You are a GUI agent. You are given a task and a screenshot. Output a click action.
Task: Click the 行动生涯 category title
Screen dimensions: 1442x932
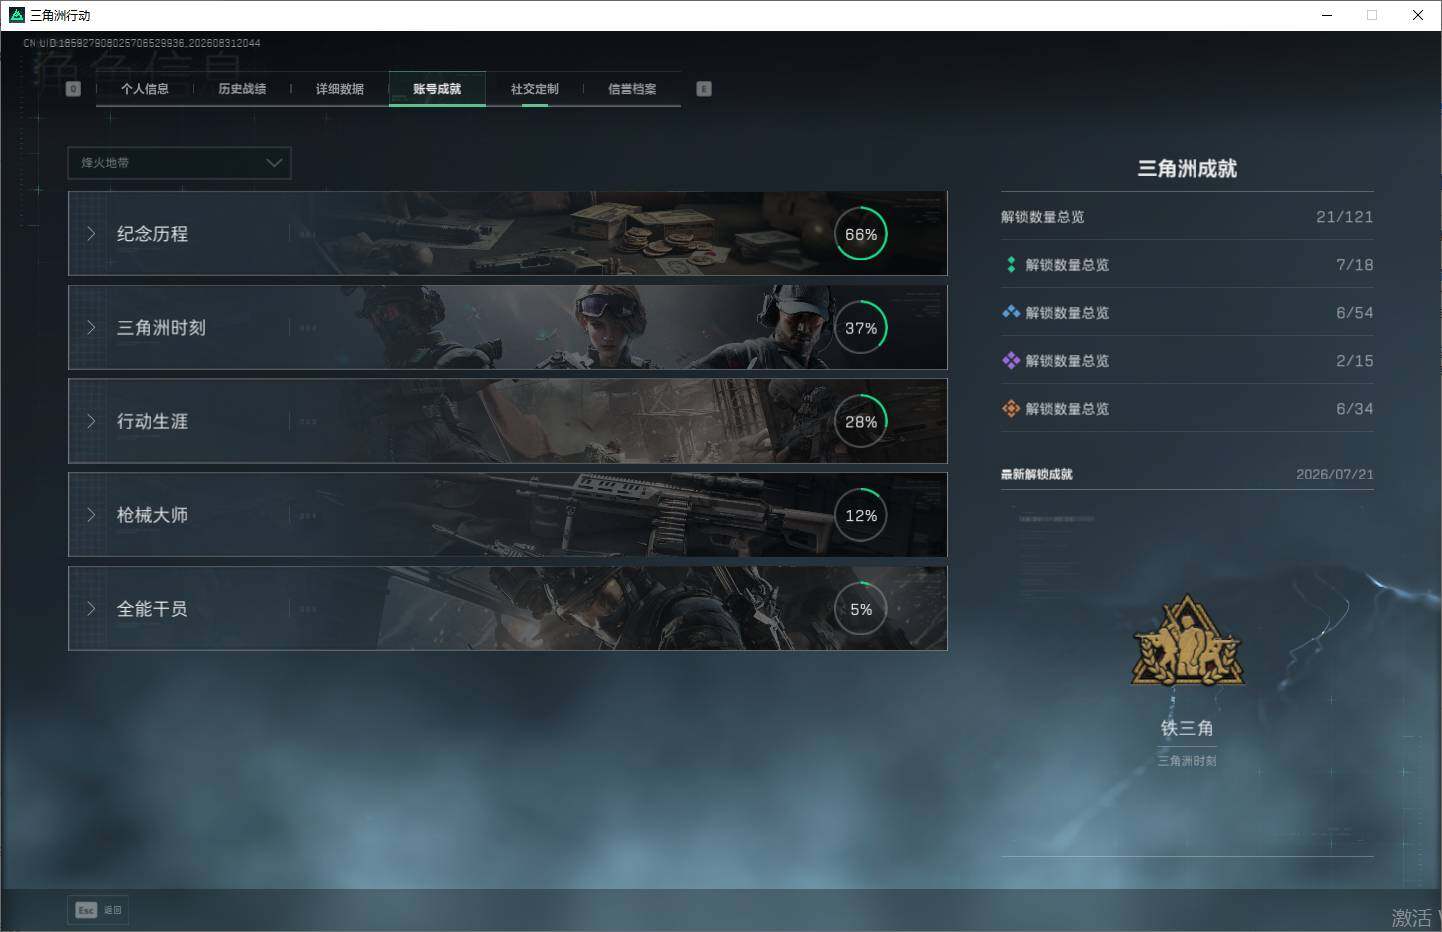152,422
